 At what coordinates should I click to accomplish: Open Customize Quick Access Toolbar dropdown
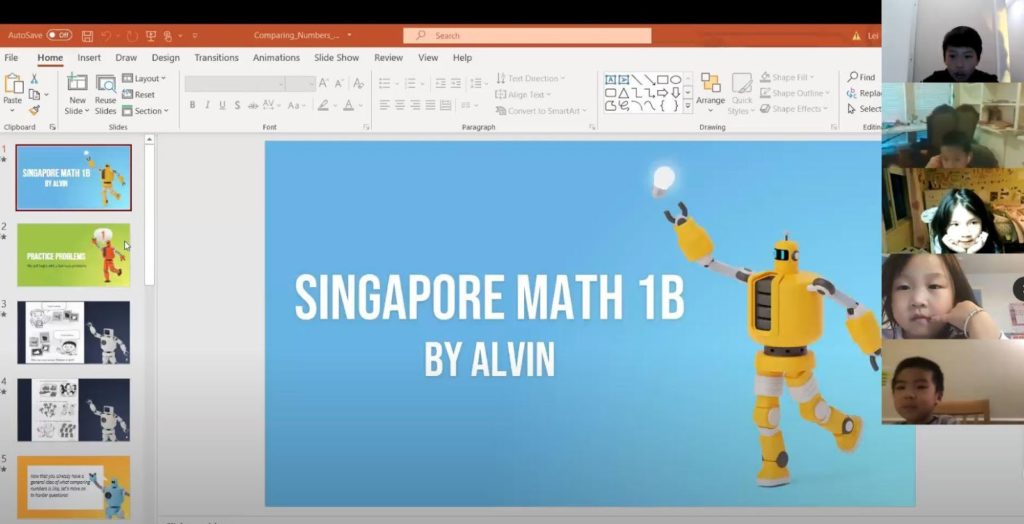click(x=195, y=35)
